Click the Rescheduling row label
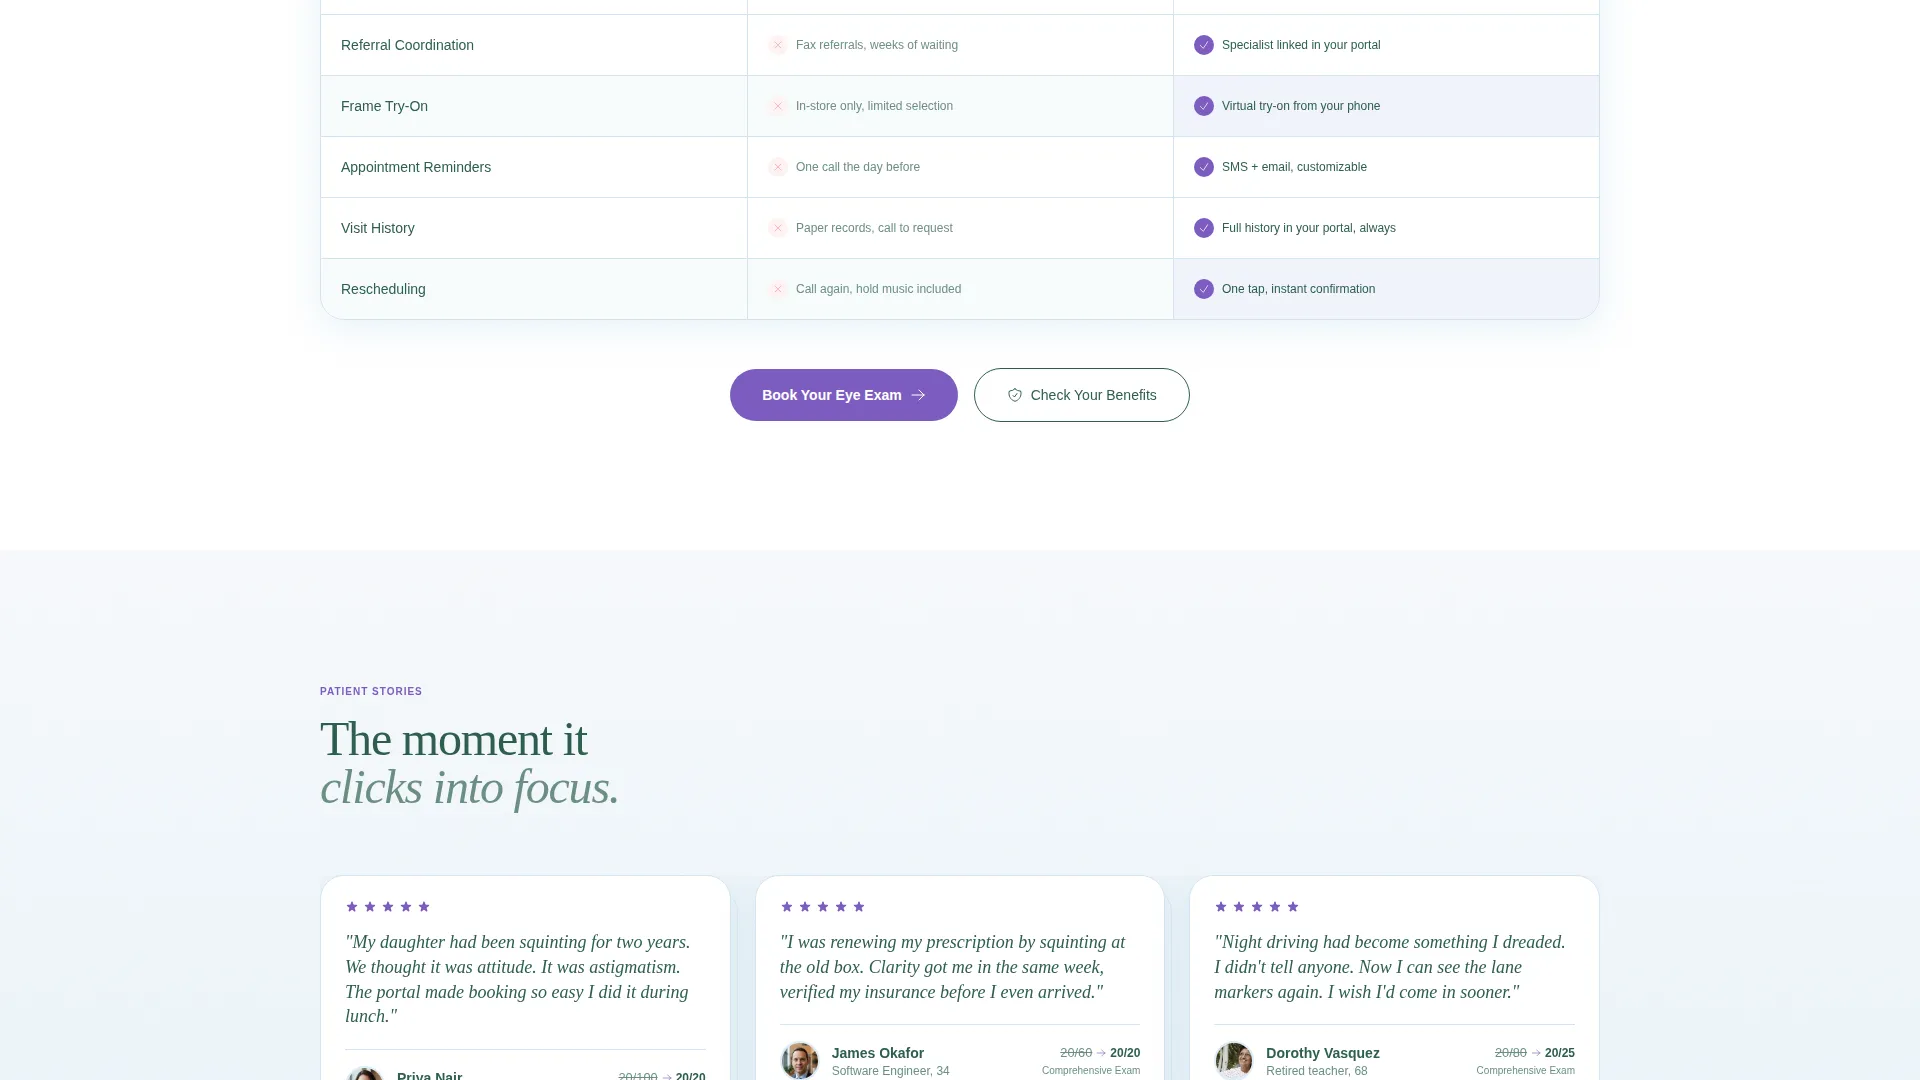 [383, 289]
